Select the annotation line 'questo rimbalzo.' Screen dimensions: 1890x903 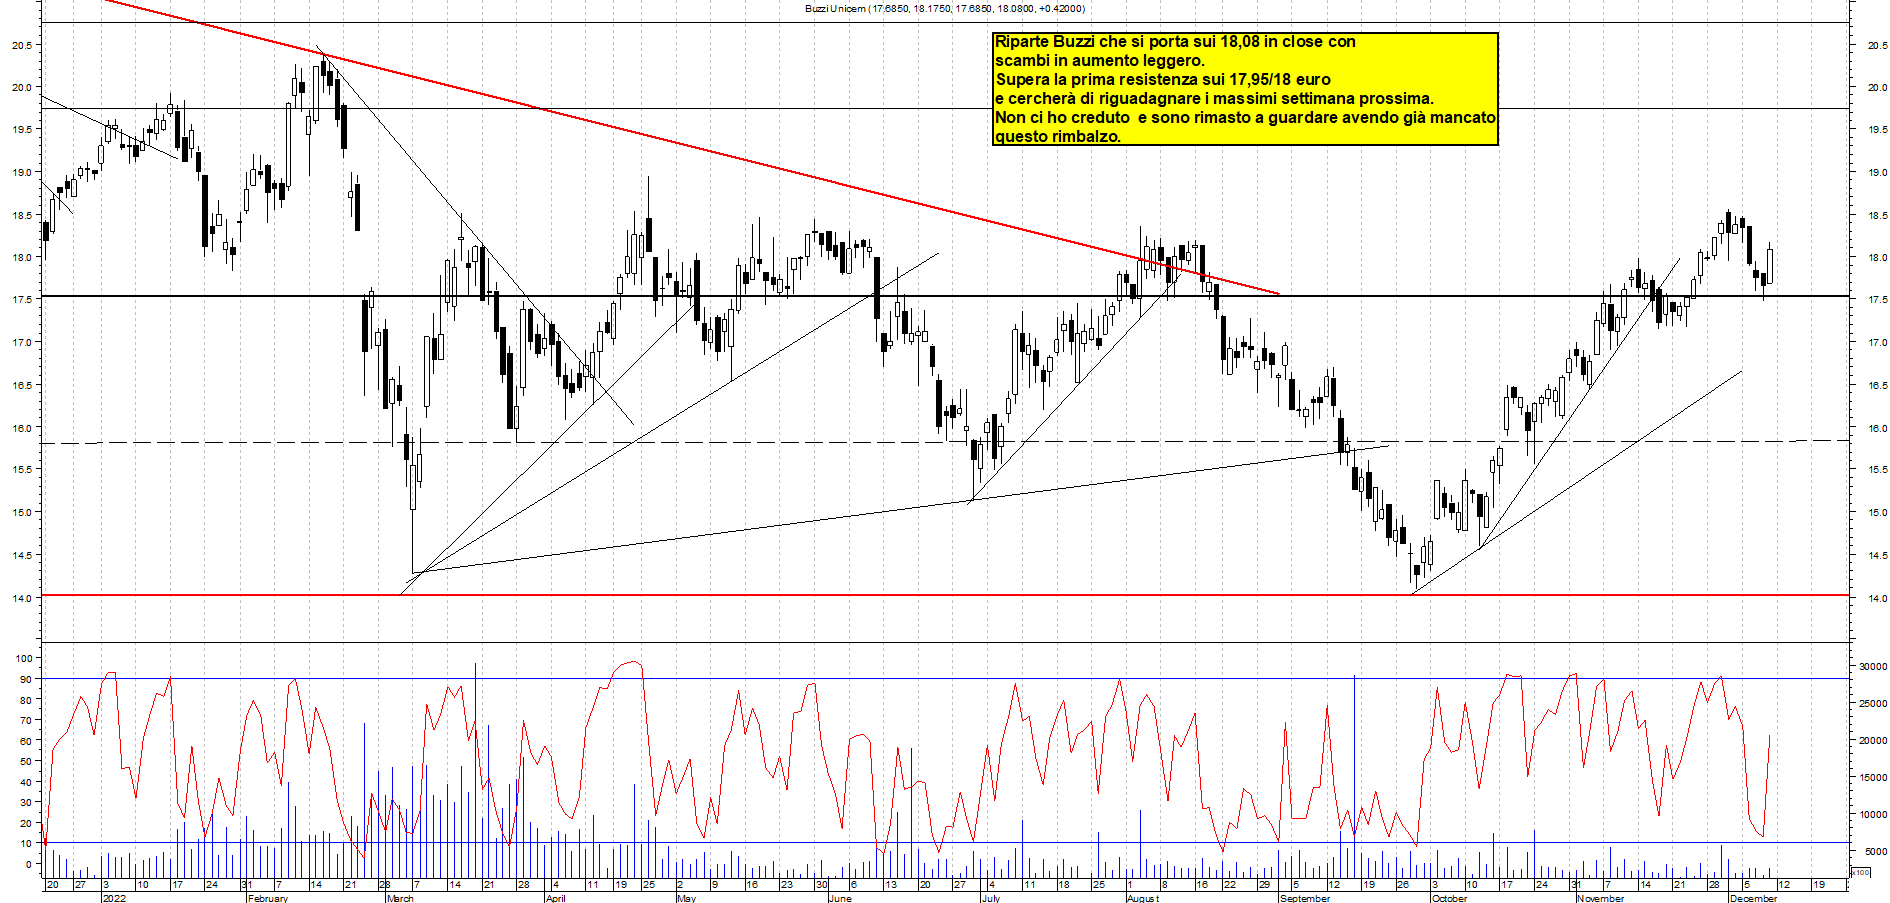(x=1058, y=137)
